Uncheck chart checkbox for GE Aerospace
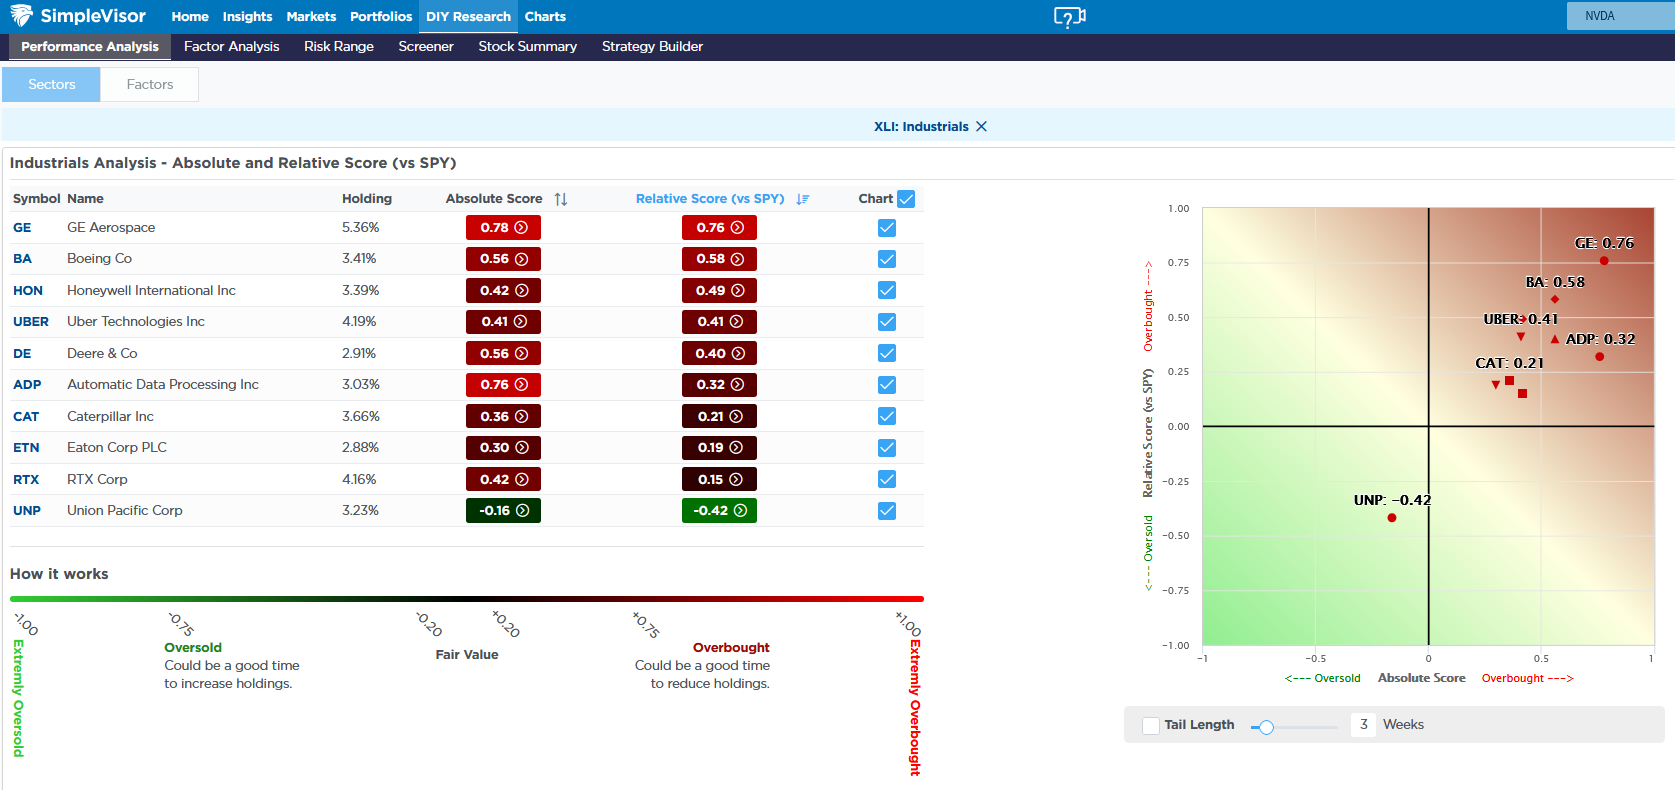This screenshot has width=1675, height=790. 887,228
